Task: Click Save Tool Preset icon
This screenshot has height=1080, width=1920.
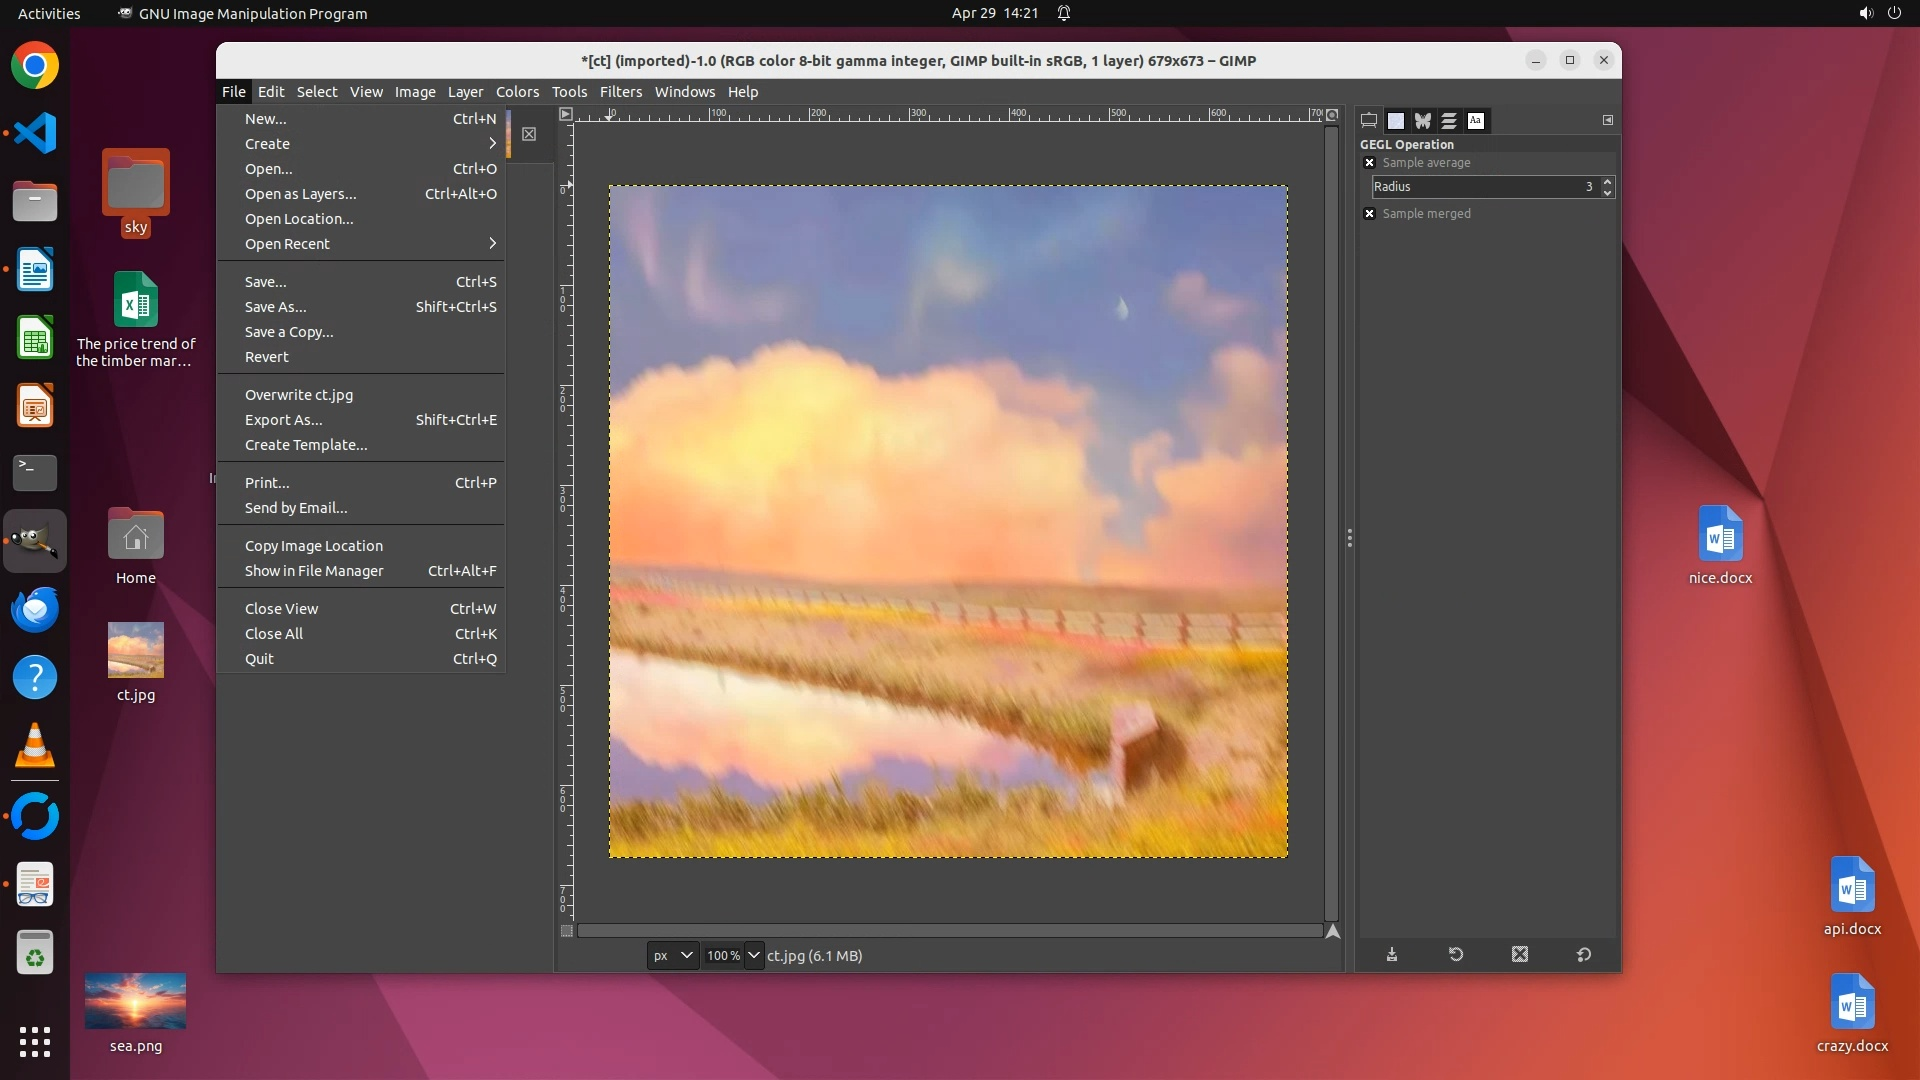Action: point(1391,955)
